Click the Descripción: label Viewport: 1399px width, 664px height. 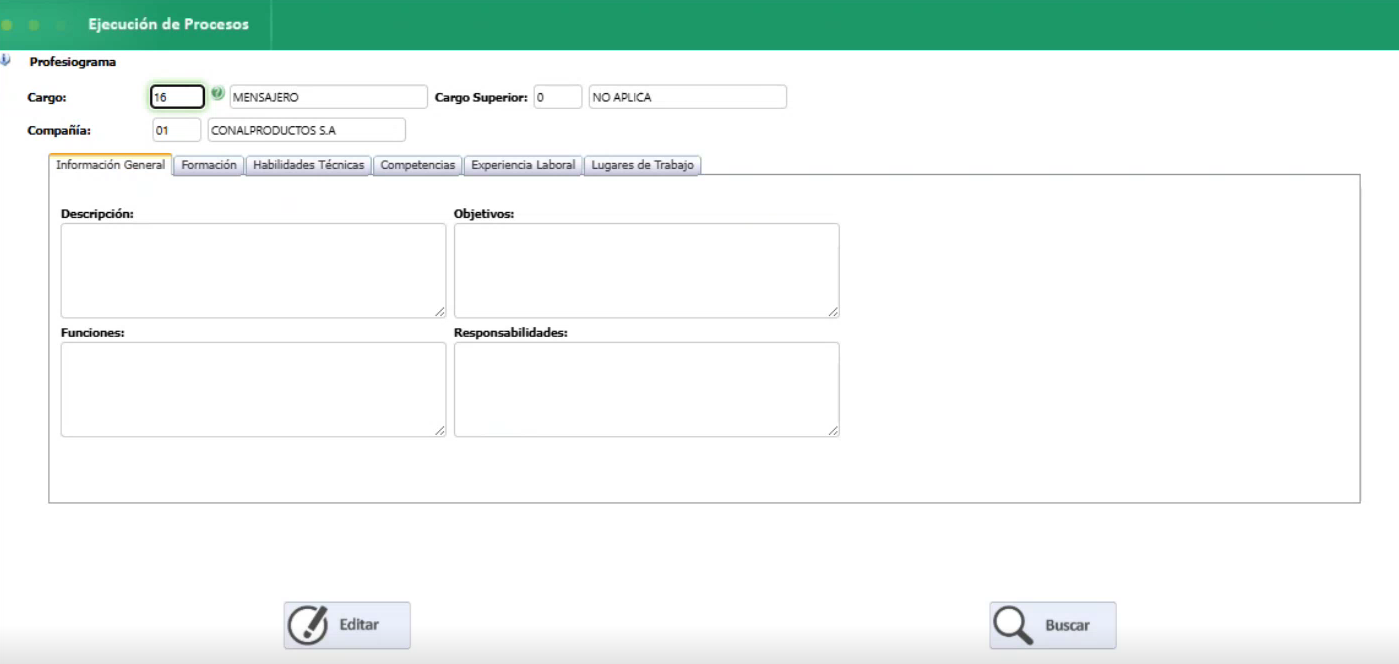[97, 214]
